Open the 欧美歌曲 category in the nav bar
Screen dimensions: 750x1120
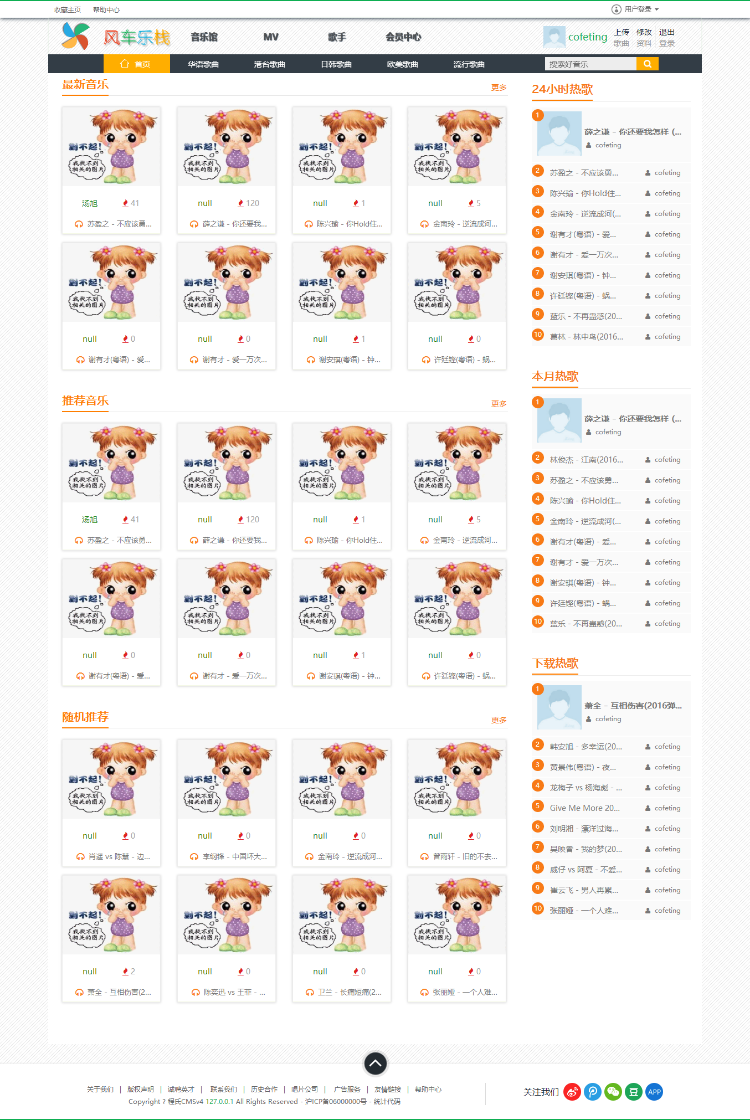click(x=403, y=64)
